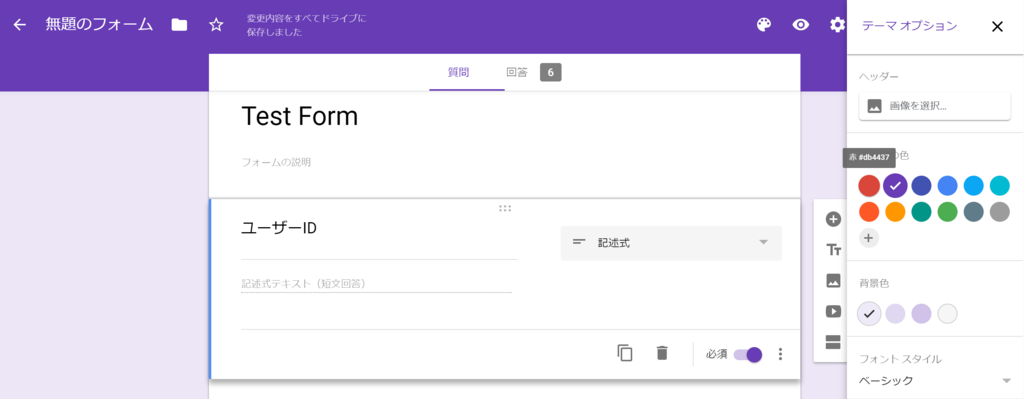Select the grey theme color swatch
This screenshot has width=1024, height=399.
(1000, 212)
